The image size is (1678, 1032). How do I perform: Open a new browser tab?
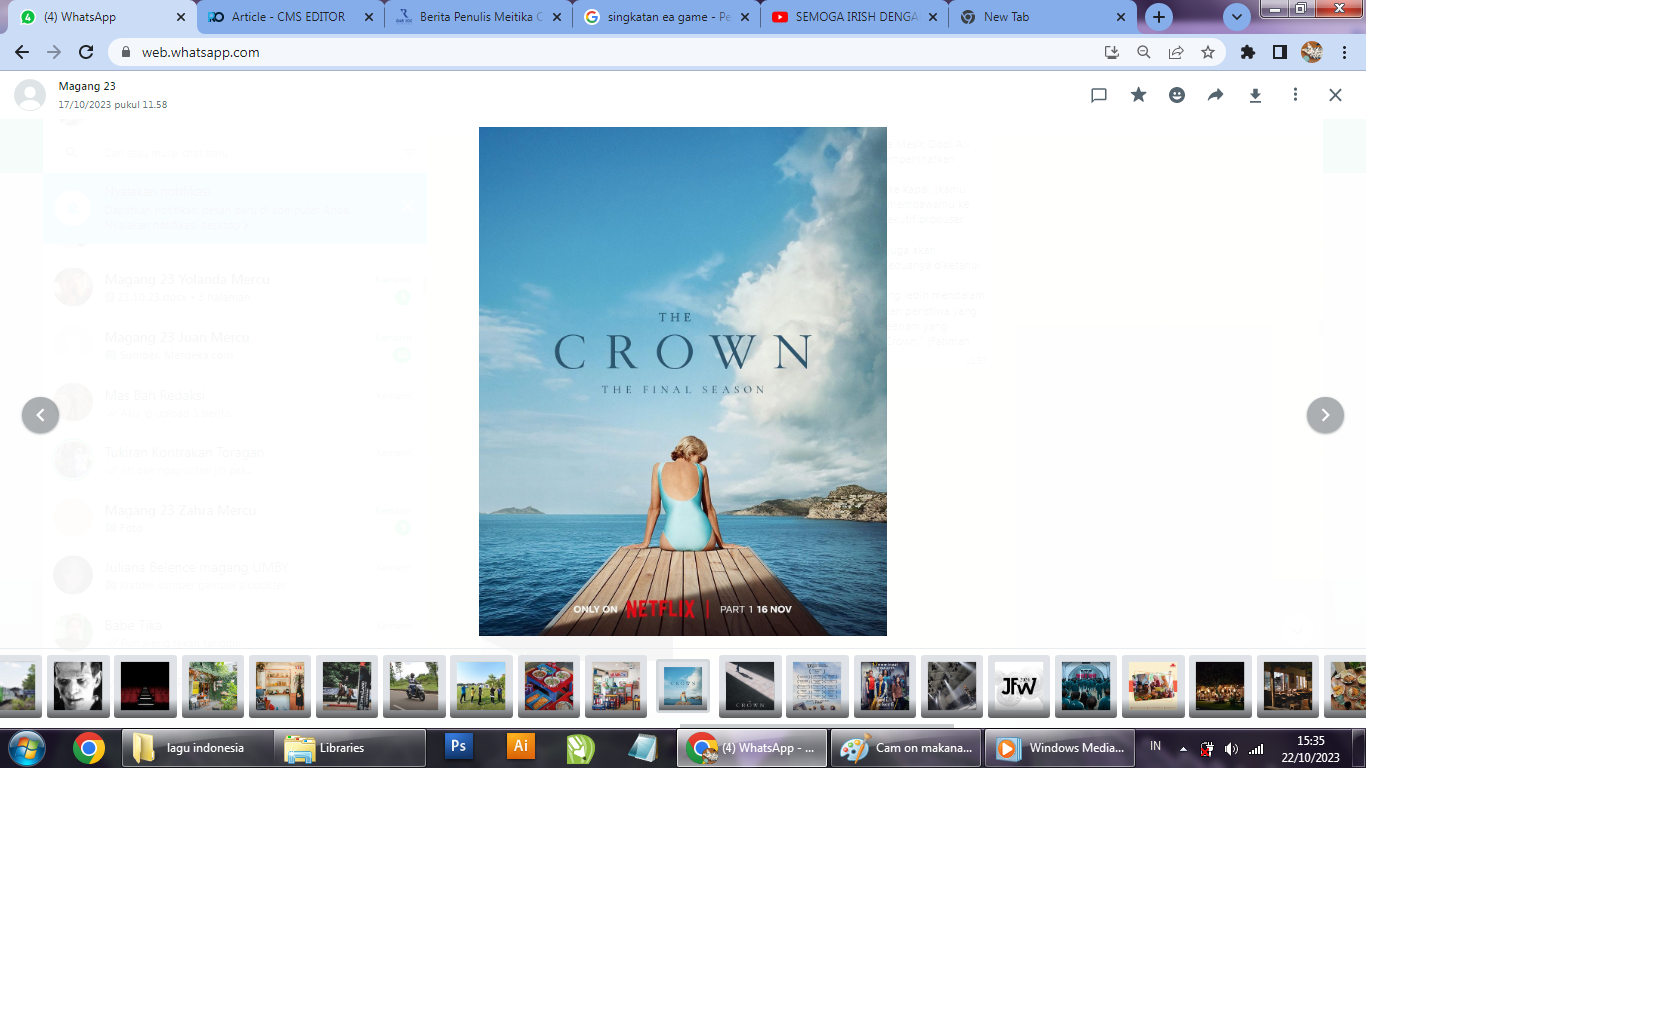click(x=1158, y=17)
